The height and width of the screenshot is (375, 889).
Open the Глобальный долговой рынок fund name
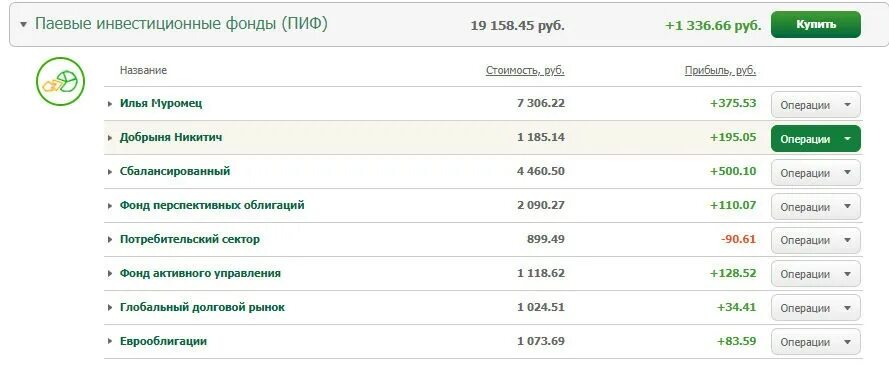(x=202, y=307)
